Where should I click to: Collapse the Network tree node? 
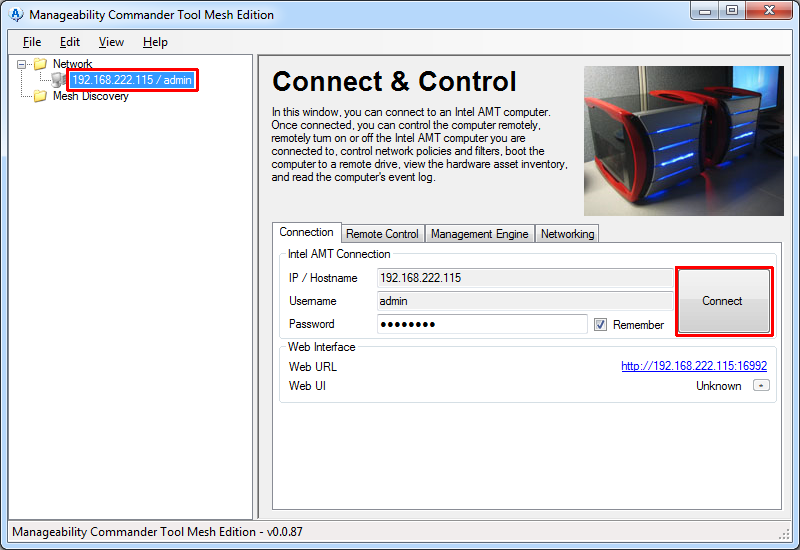pyautogui.click(x=21, y=64)
